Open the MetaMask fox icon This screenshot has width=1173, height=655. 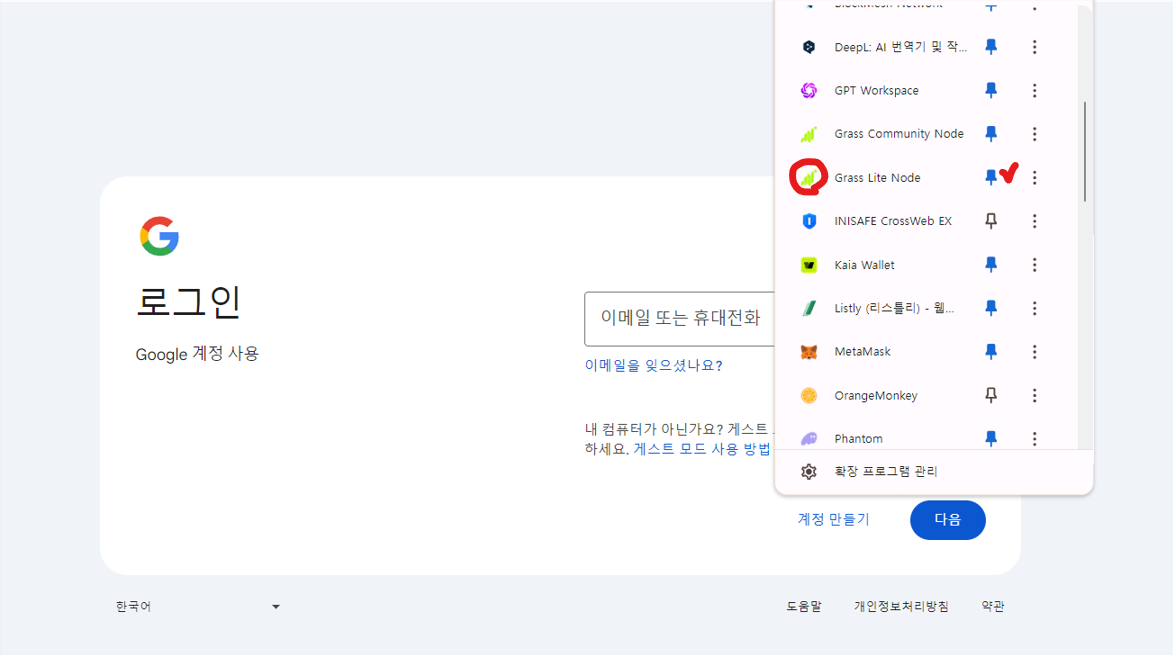(x=809, y=351)
